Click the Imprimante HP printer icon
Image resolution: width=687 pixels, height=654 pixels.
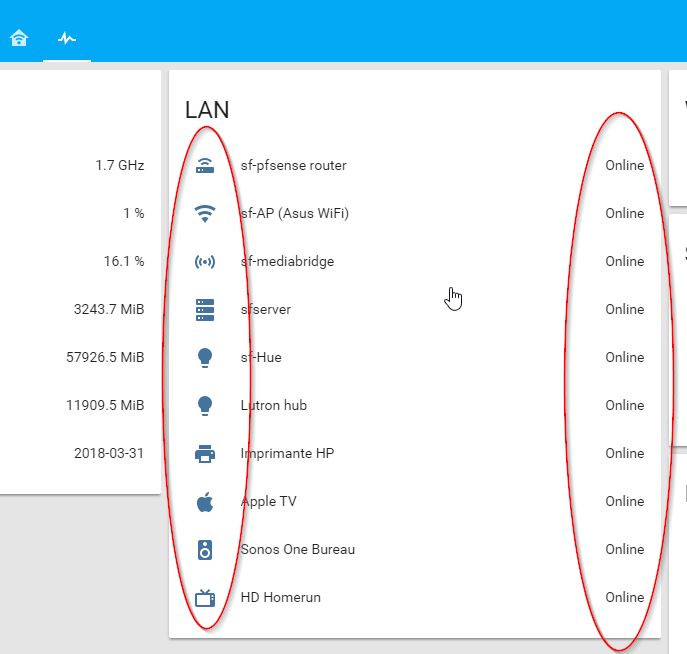click(205, 453)
